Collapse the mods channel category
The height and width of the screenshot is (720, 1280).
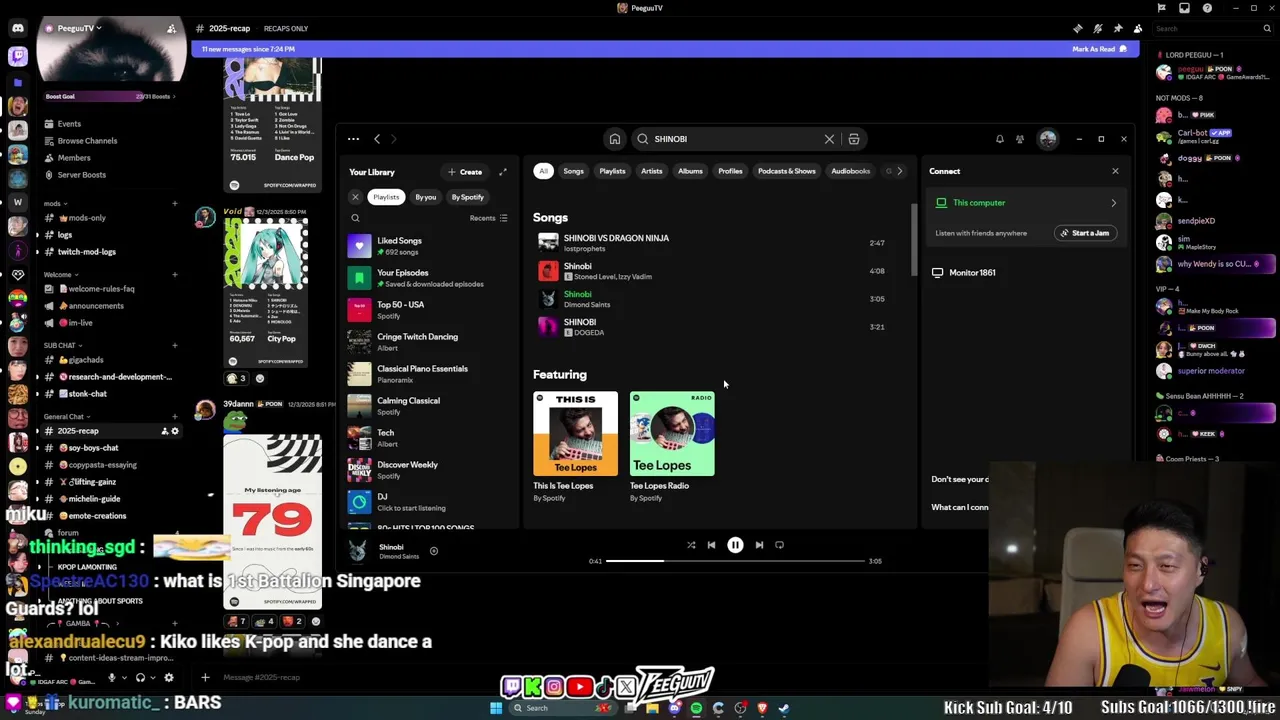[54, 204]
